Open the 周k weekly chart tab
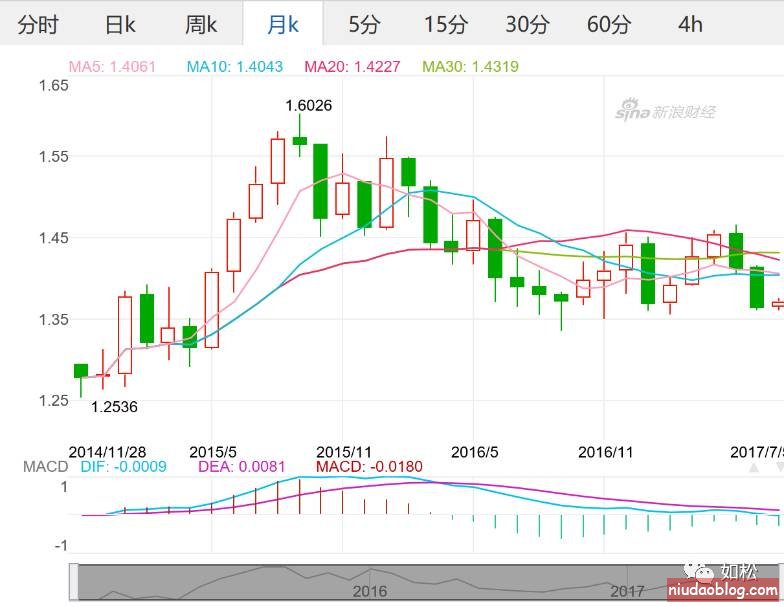784x607 pixels. [200, 25]
